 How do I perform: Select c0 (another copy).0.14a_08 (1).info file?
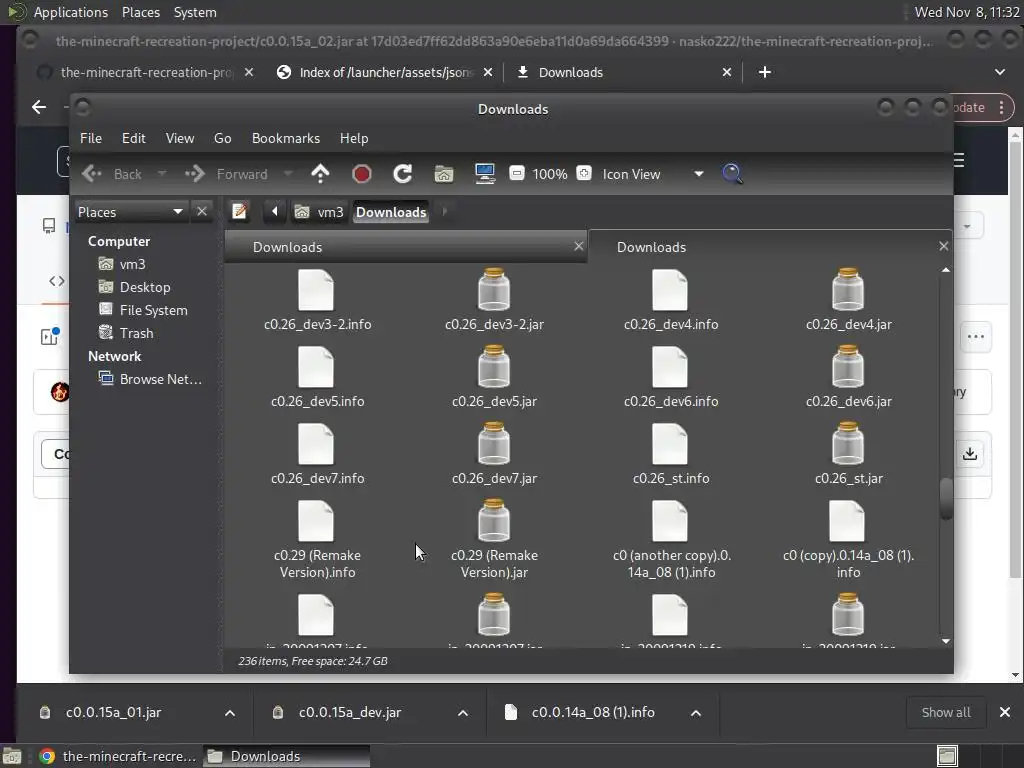(x=670, y=521)
